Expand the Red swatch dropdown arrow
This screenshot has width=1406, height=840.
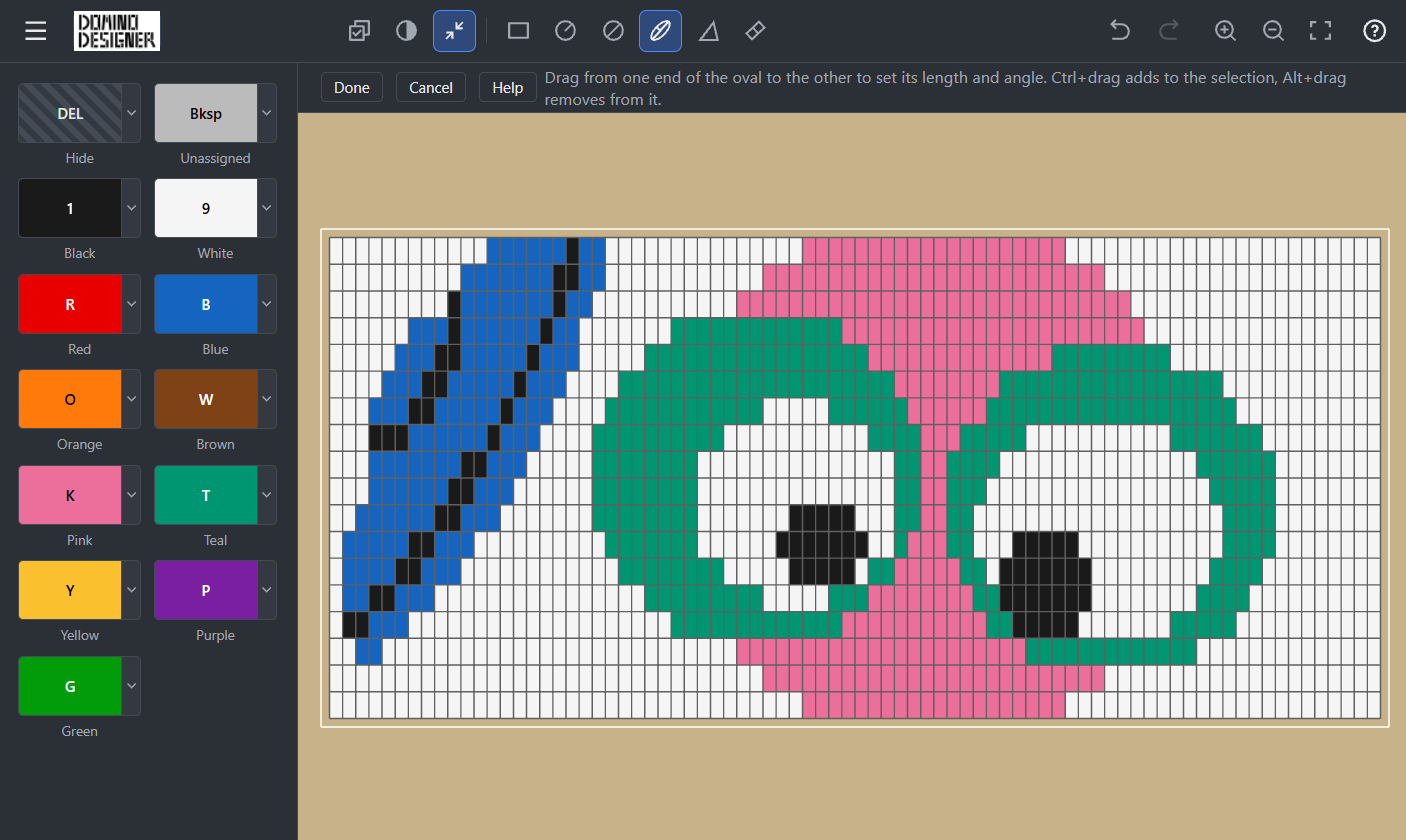pos(131,304)
